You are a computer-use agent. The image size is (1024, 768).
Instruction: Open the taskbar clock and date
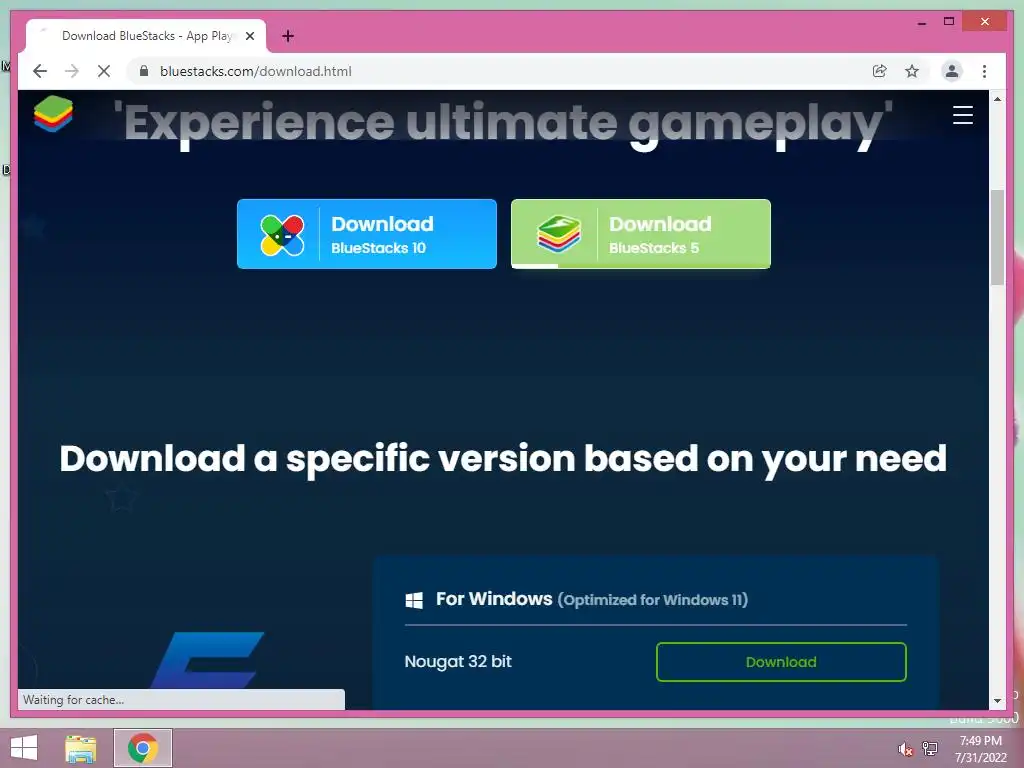[980, 749]
